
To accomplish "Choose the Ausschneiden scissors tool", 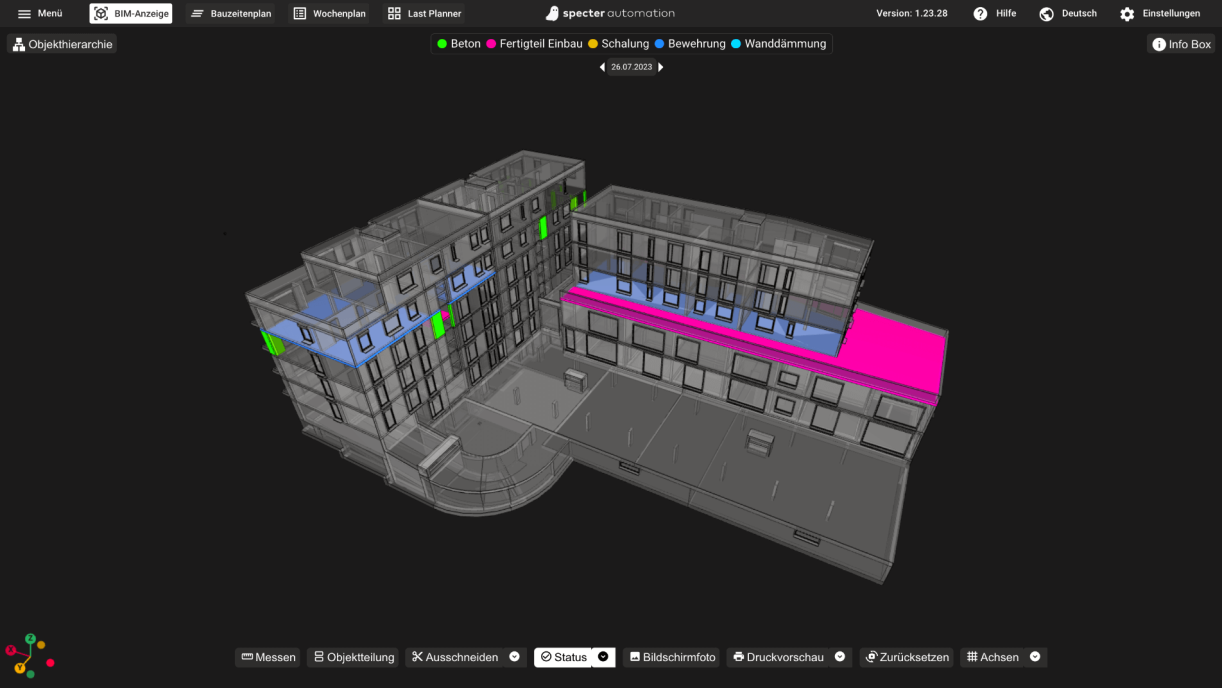I will pos(455,657).
